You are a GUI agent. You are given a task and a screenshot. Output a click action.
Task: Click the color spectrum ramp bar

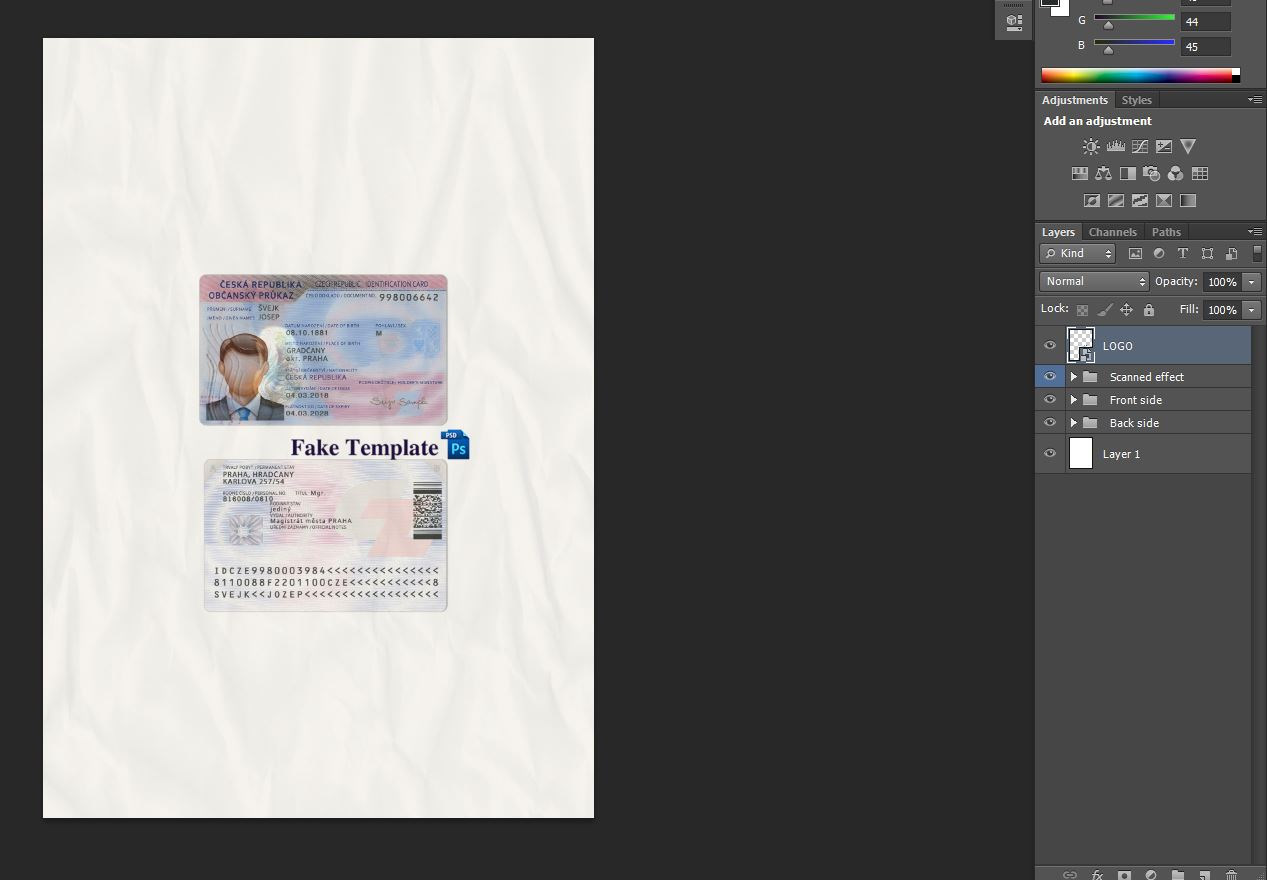click(1136, 75)
